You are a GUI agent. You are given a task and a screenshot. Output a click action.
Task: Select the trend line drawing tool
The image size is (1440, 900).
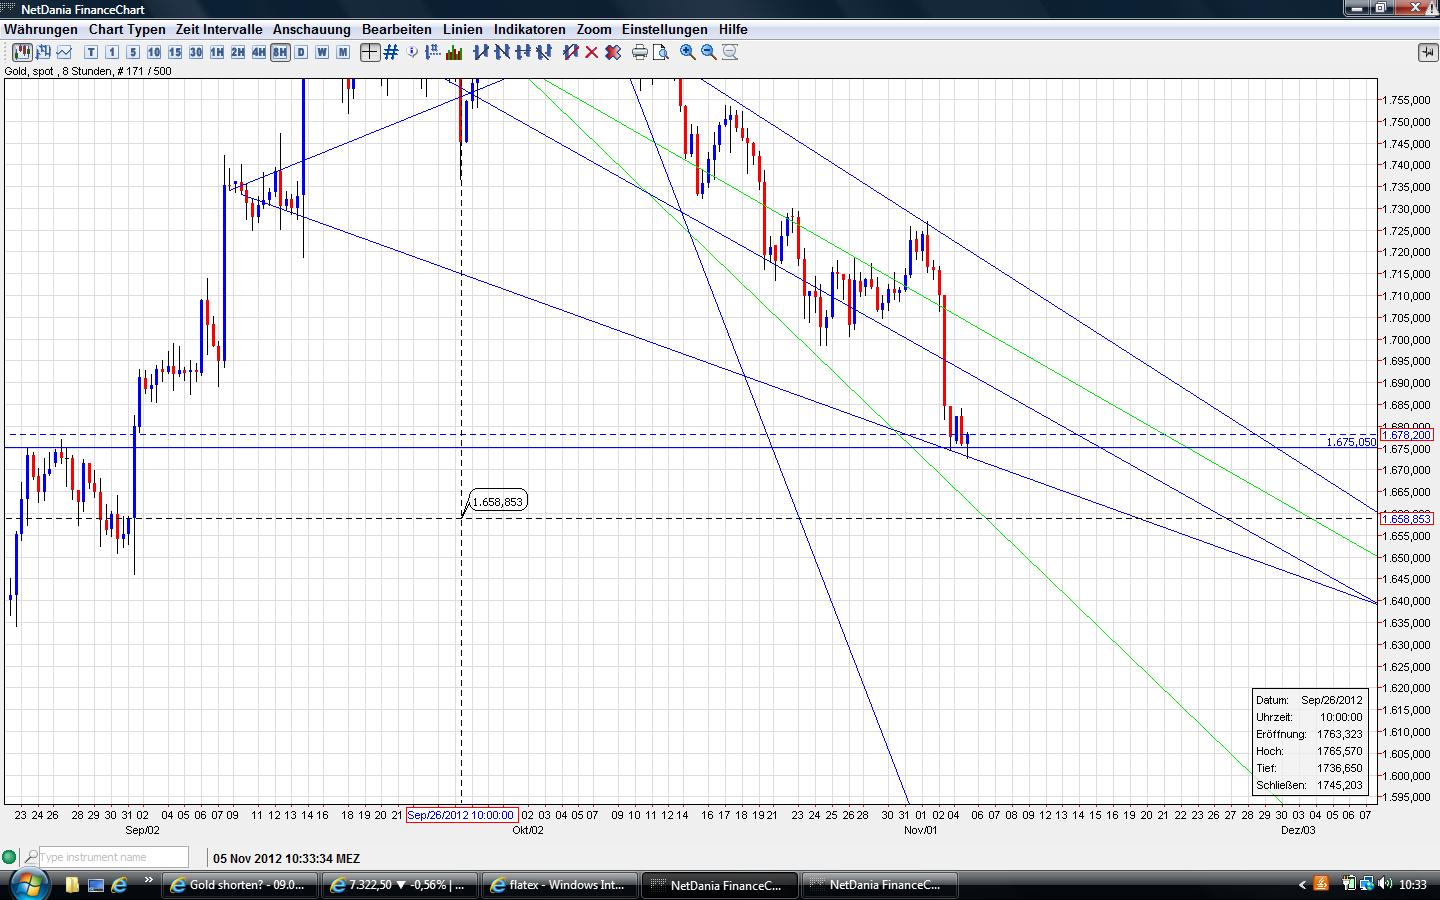coord(474,52)
